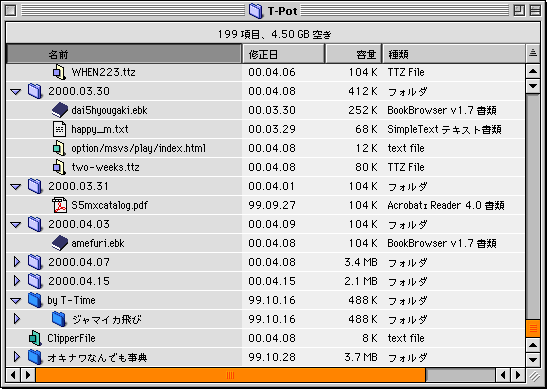
Task: Select the 2000.04.15 folder icon
Action: click(35, 281)
